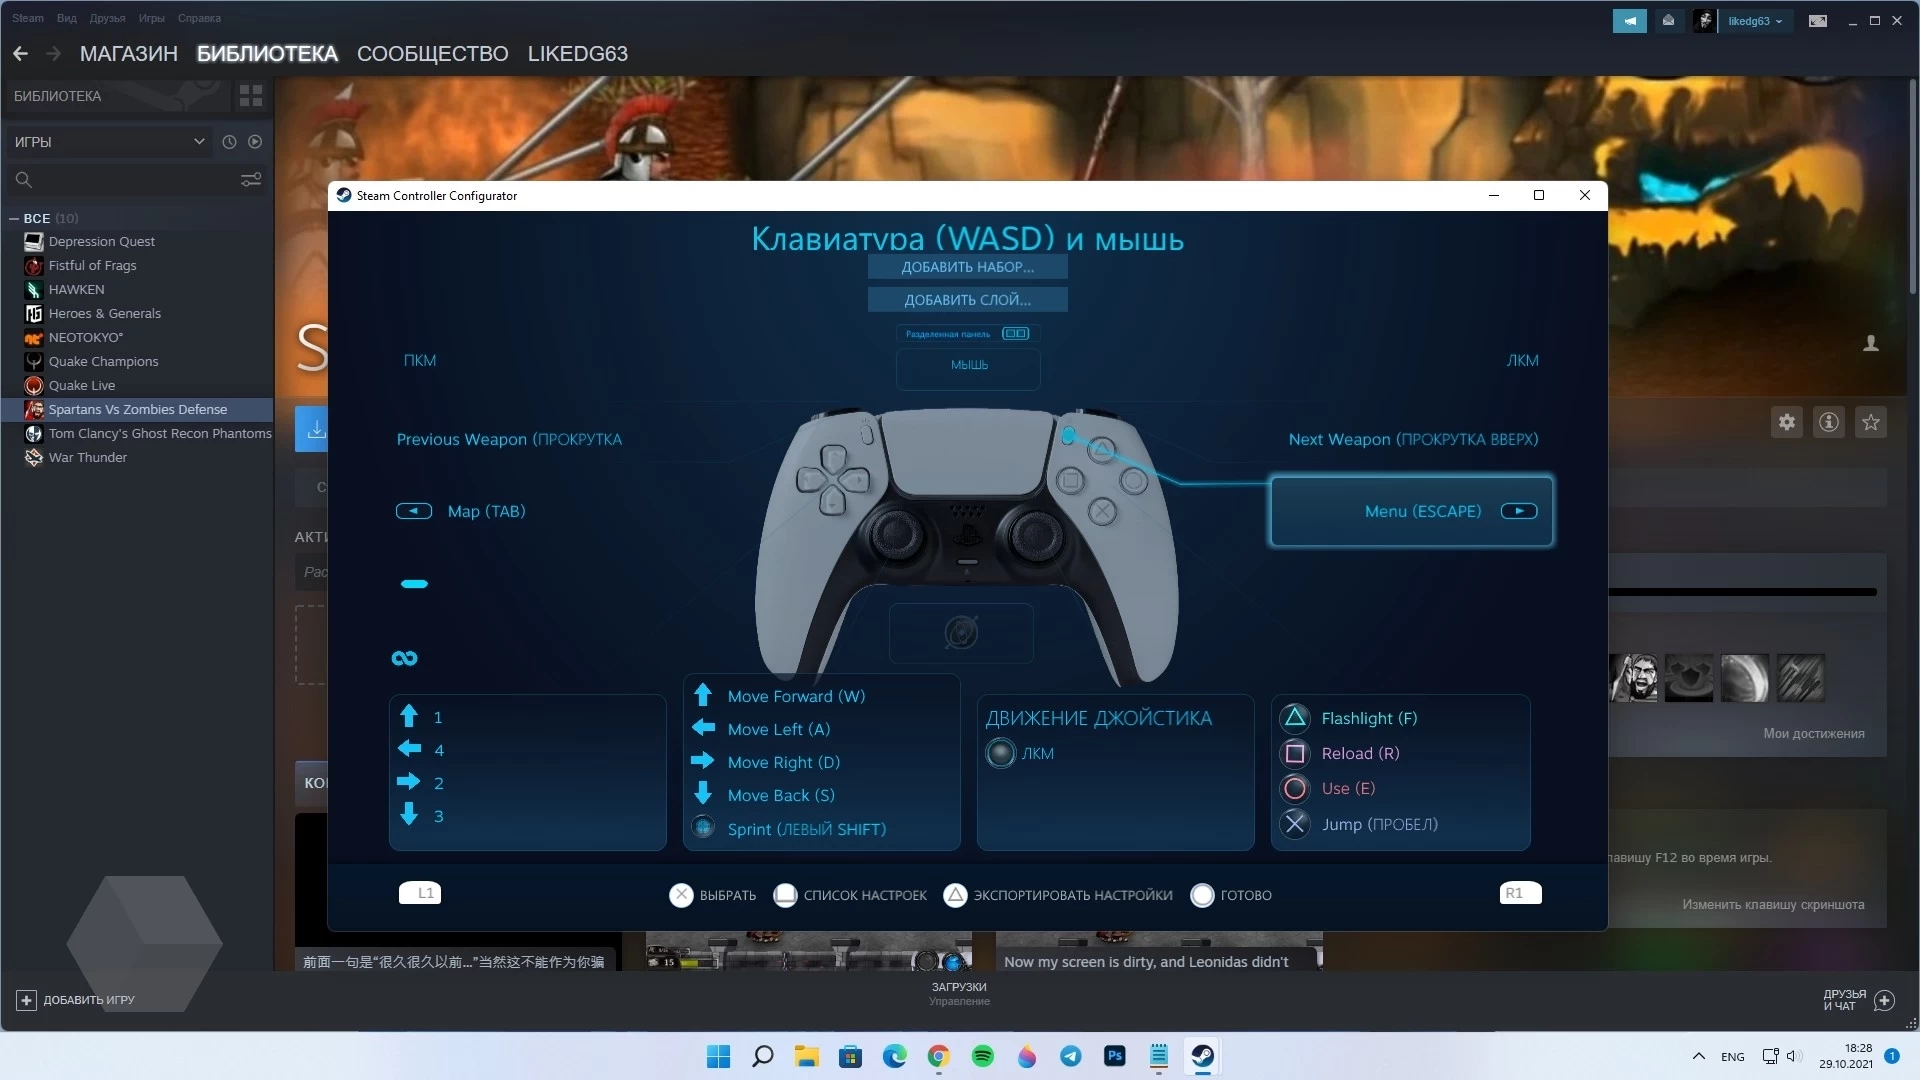Click the Use (E) circle button icon
The height and width of the screenshot is (1080, 1920).
(x=1294, y=787)
